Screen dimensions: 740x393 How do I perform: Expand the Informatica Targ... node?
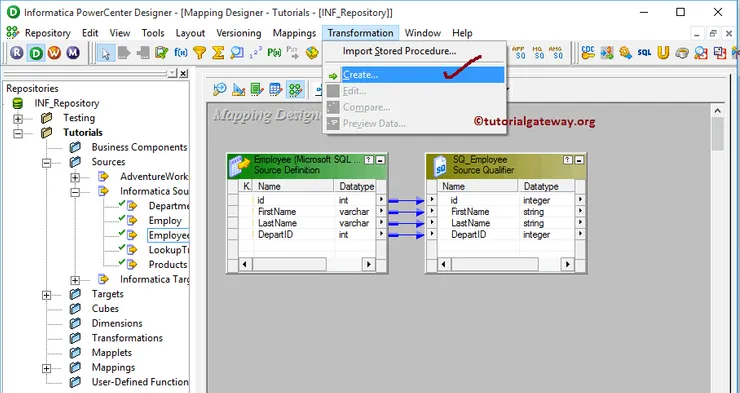(75, 280)
